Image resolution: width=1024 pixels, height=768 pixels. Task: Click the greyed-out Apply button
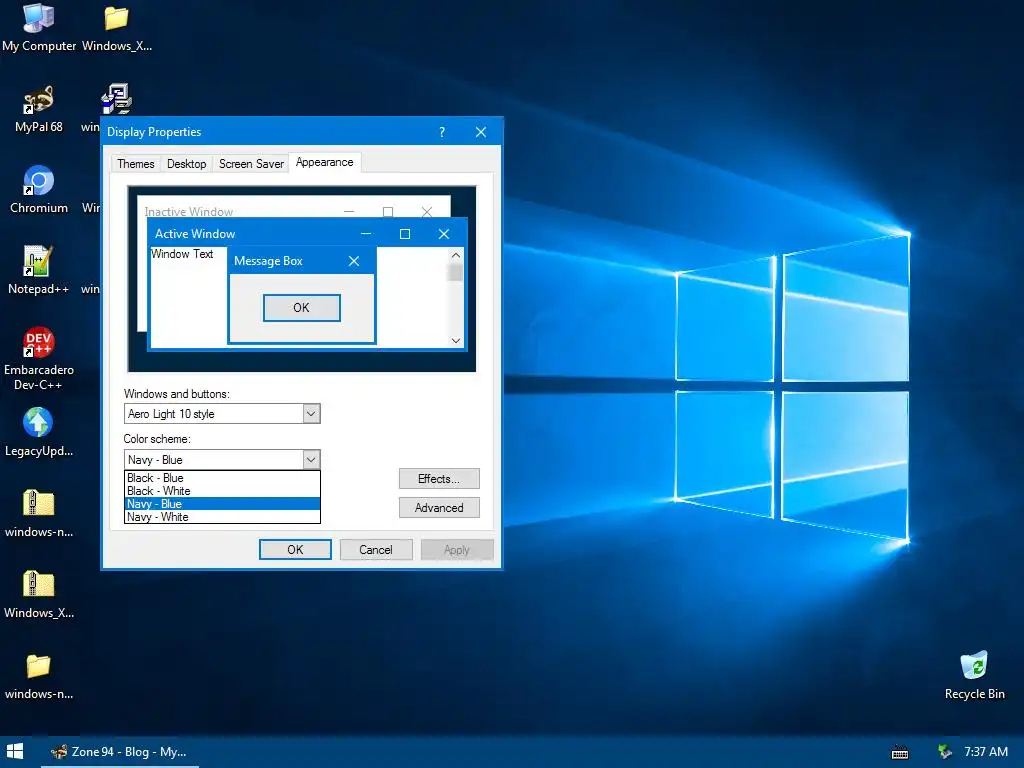(x=456, y=550)
